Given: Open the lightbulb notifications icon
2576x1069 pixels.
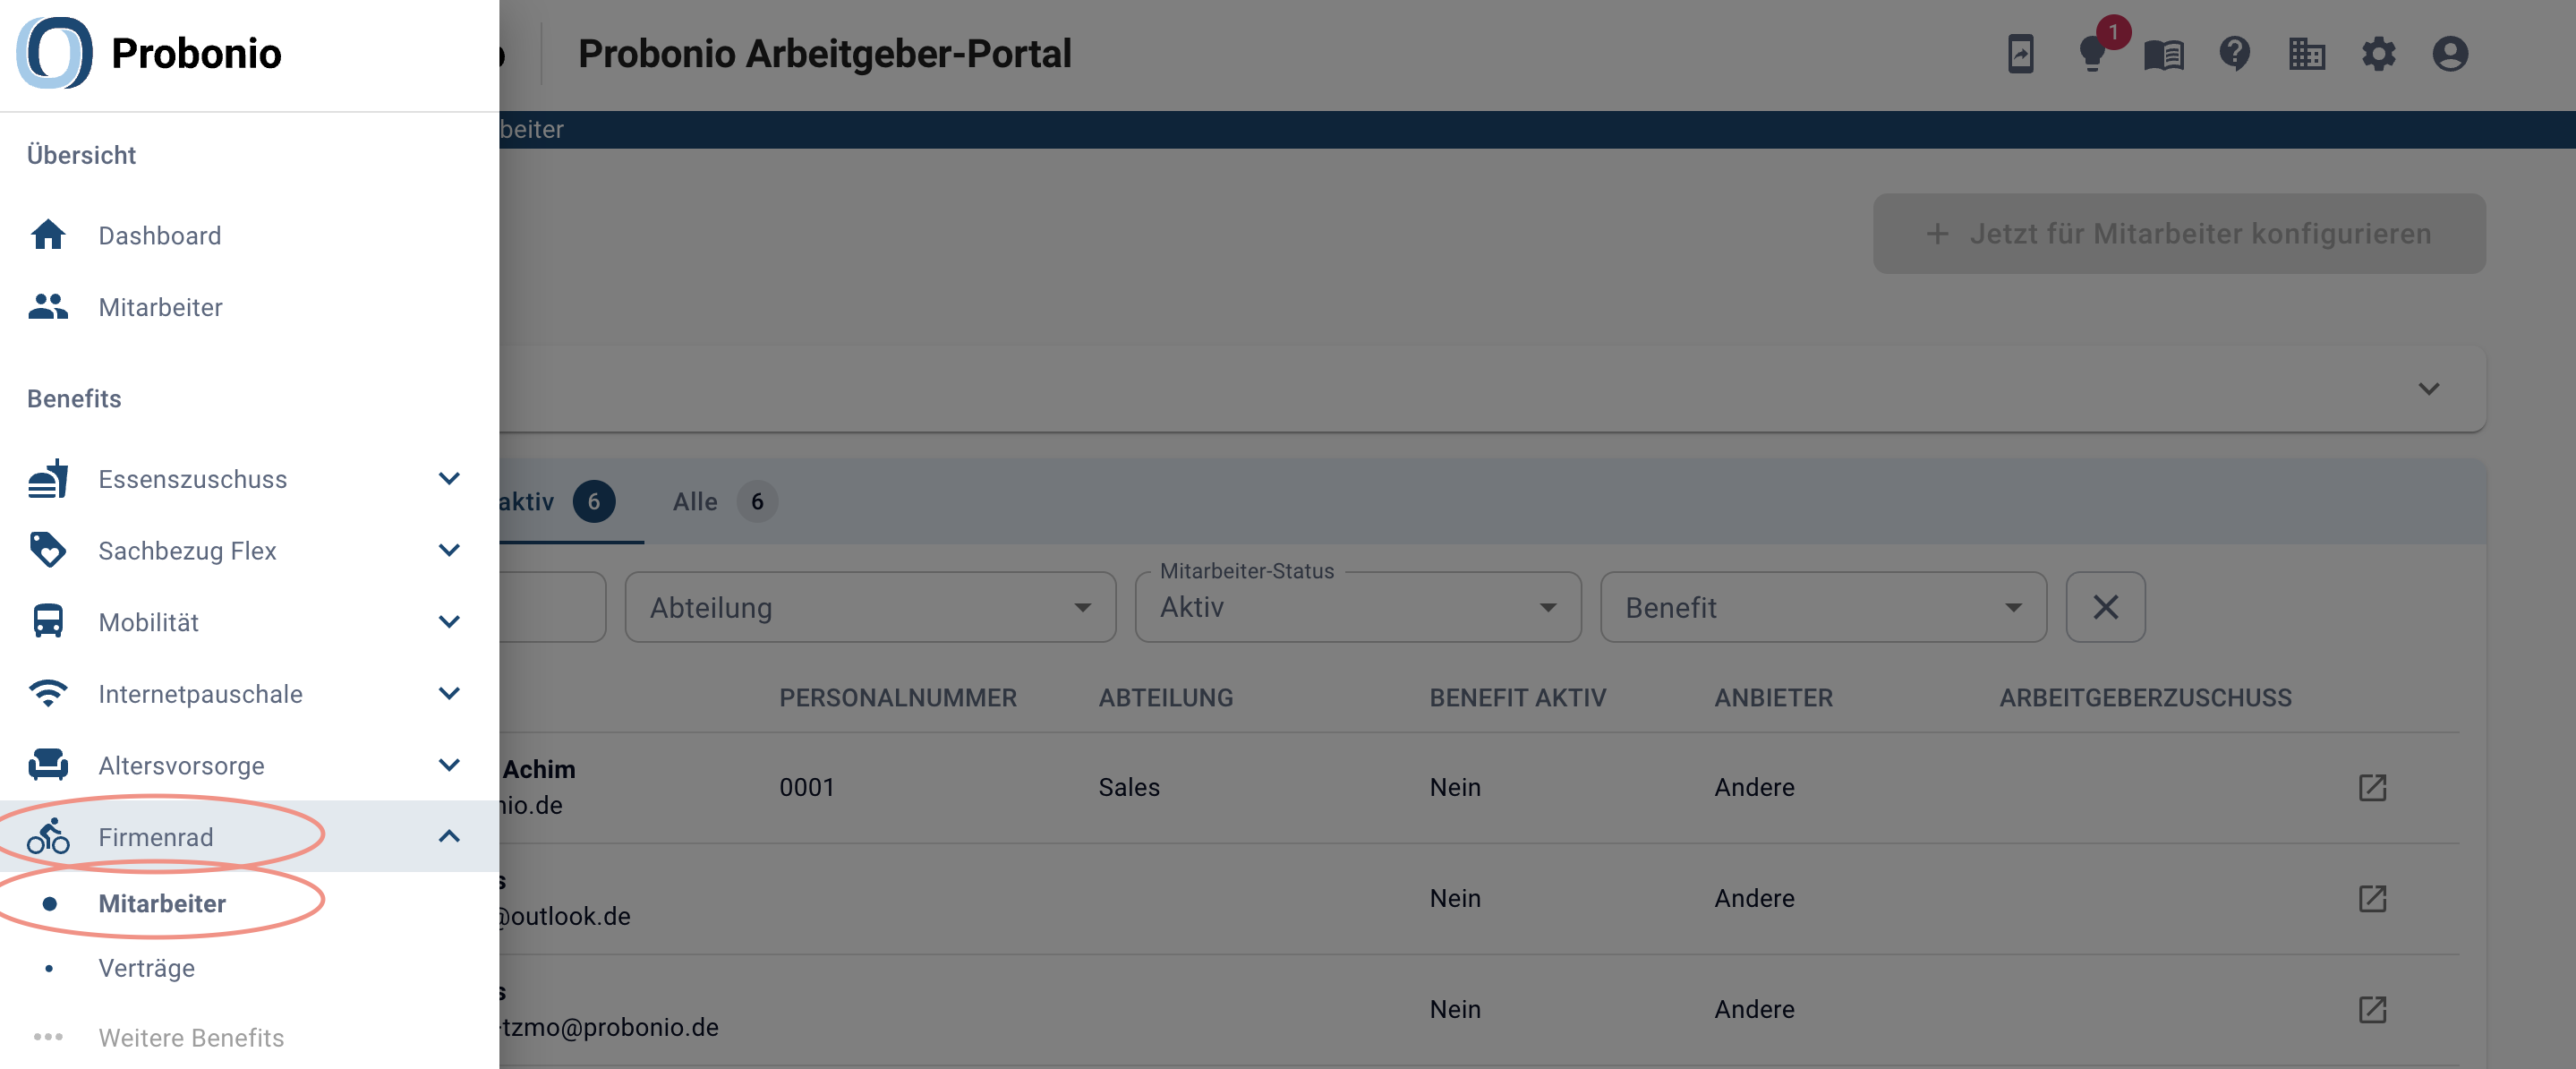Looking at the screenshot, I should tap(2092, 54).
